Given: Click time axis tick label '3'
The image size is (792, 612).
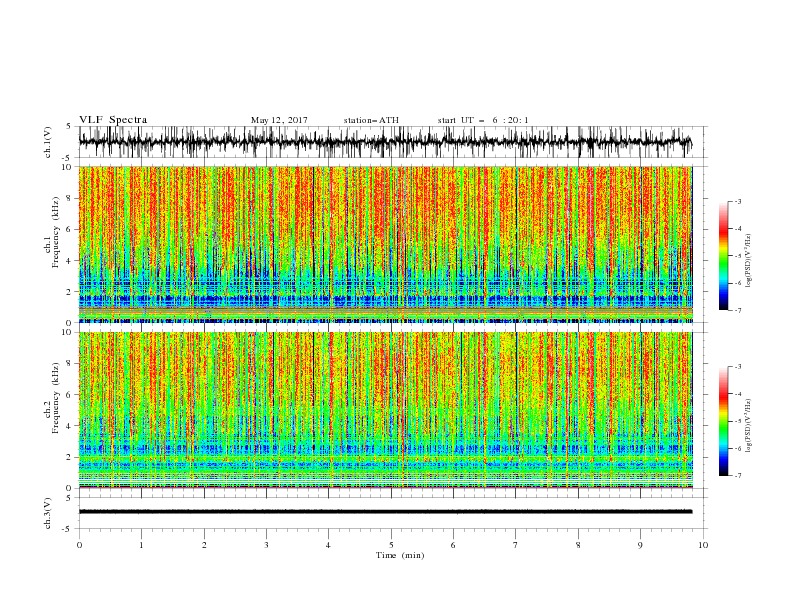Looking at the screenshot, I should [x=266, y=545].
